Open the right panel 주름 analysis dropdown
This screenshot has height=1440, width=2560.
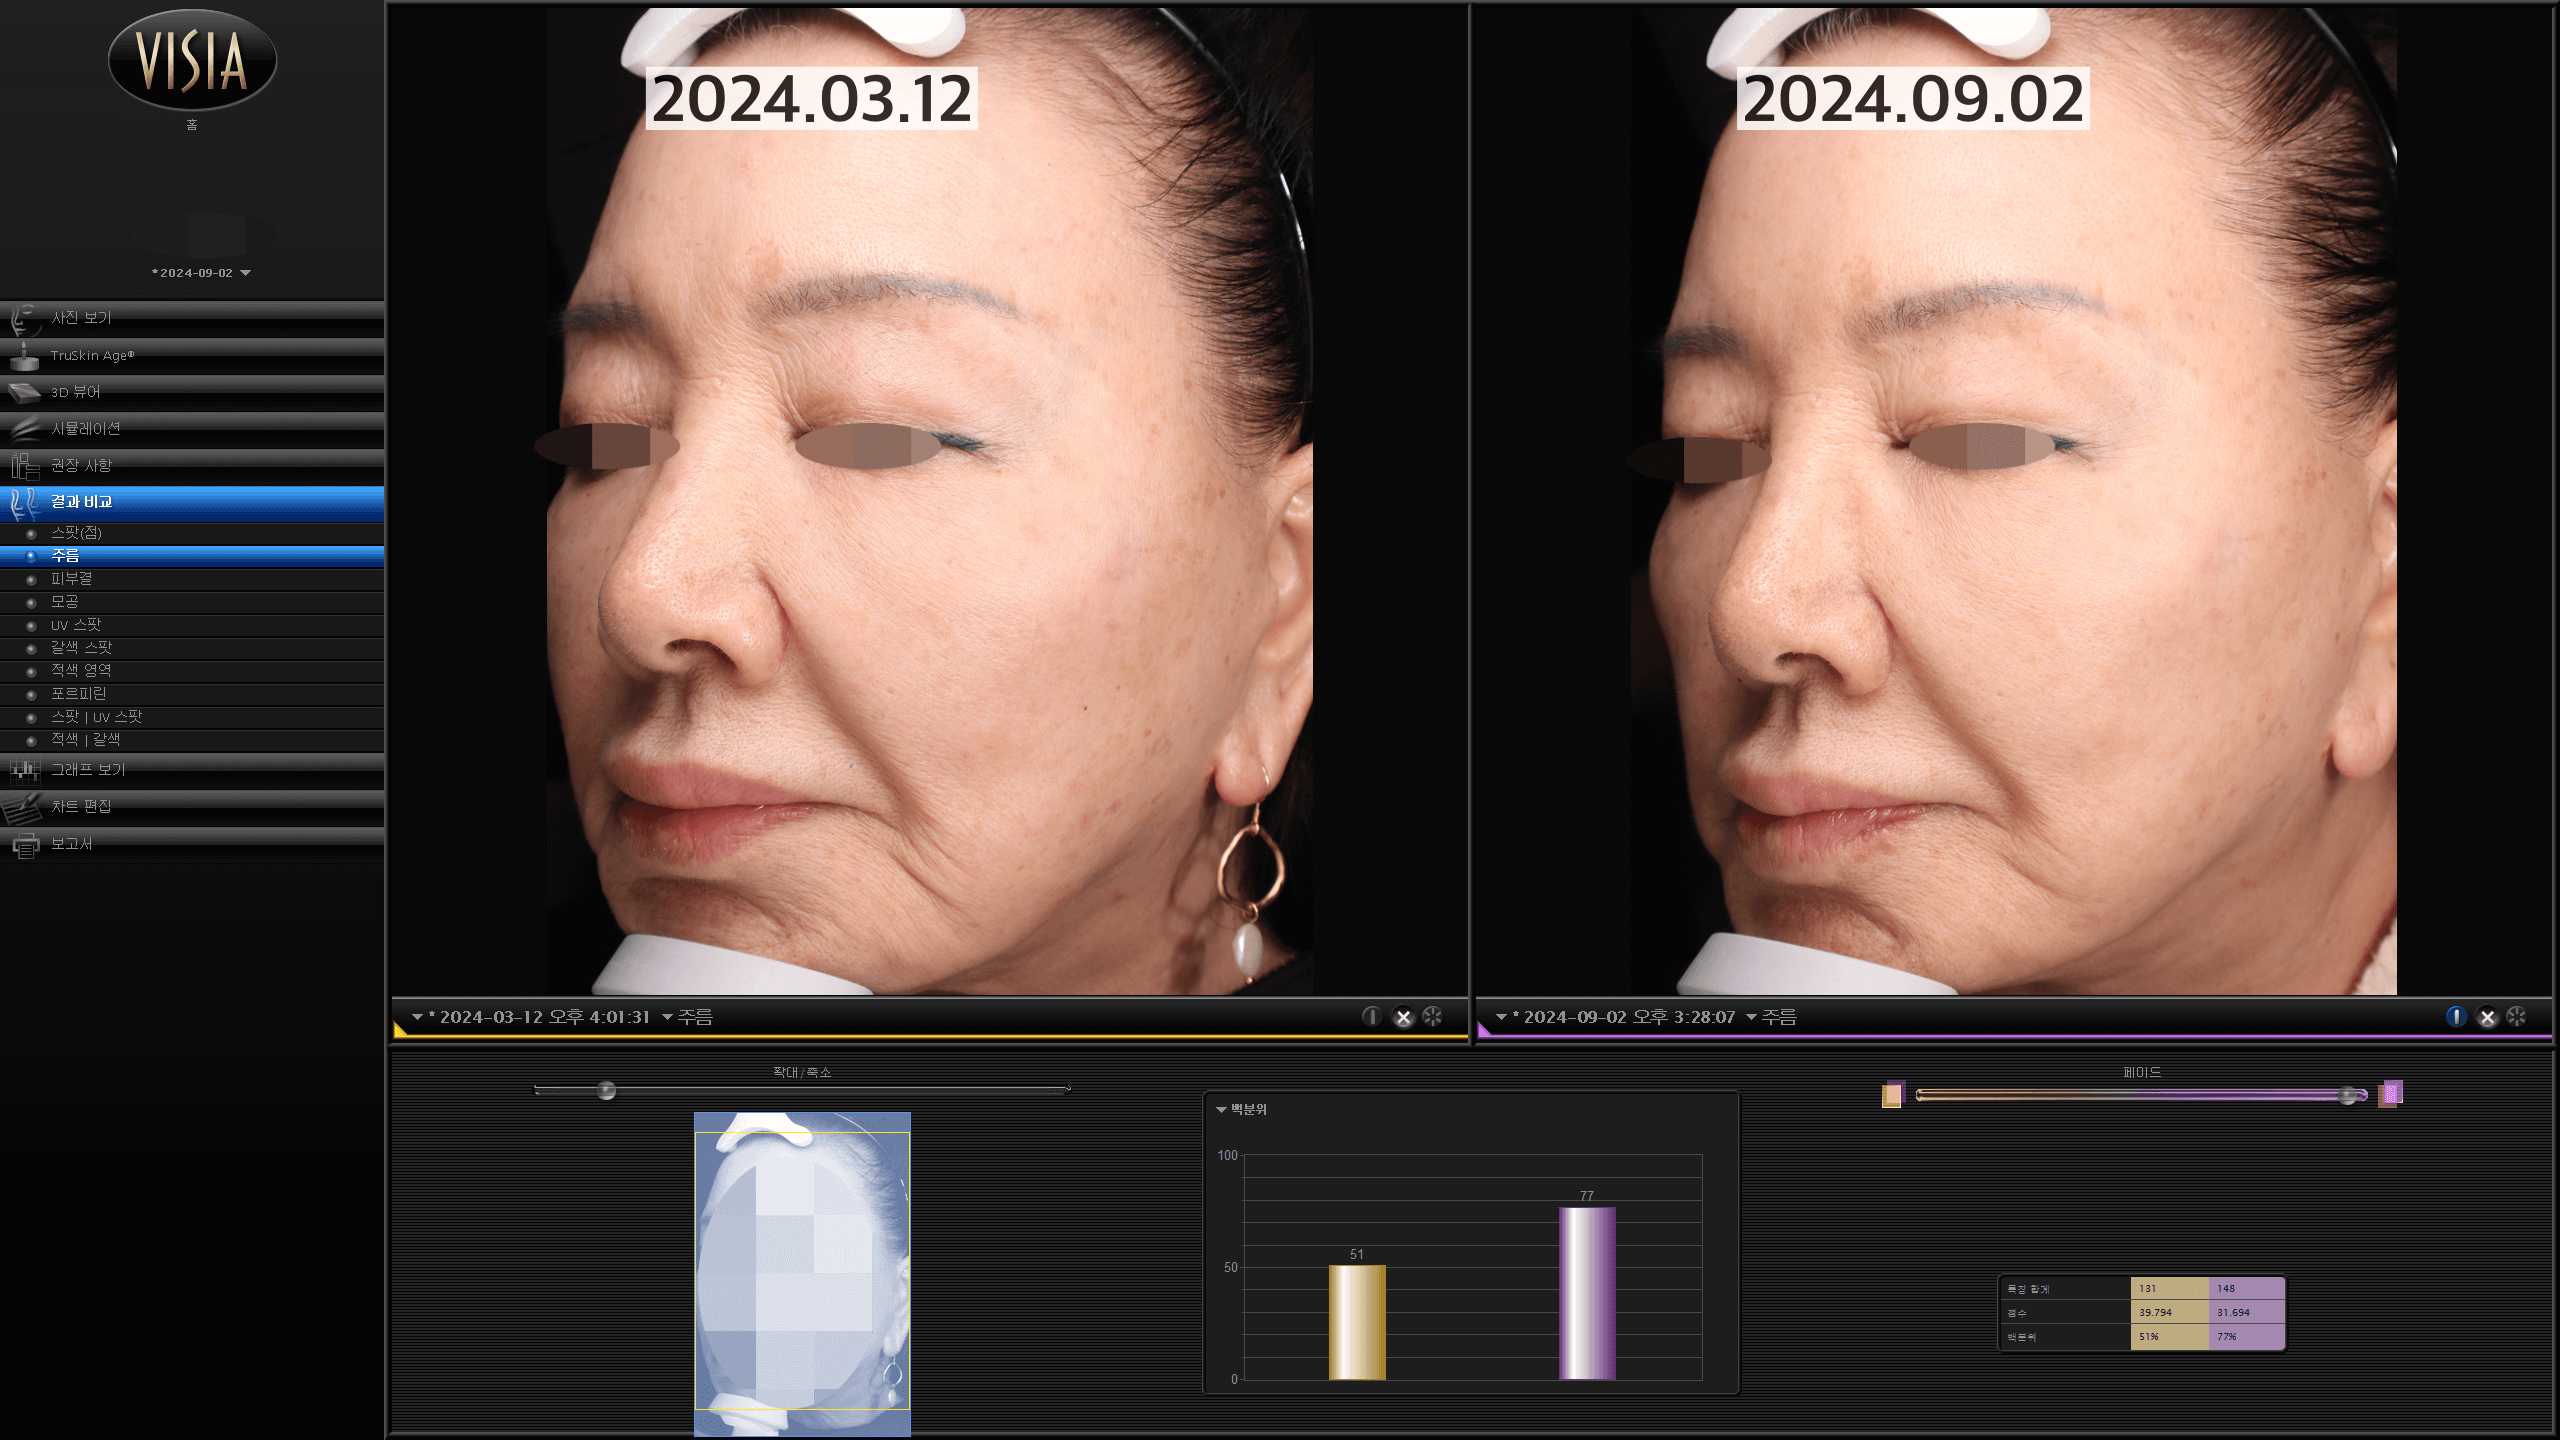click(x=1772, y=1017)
